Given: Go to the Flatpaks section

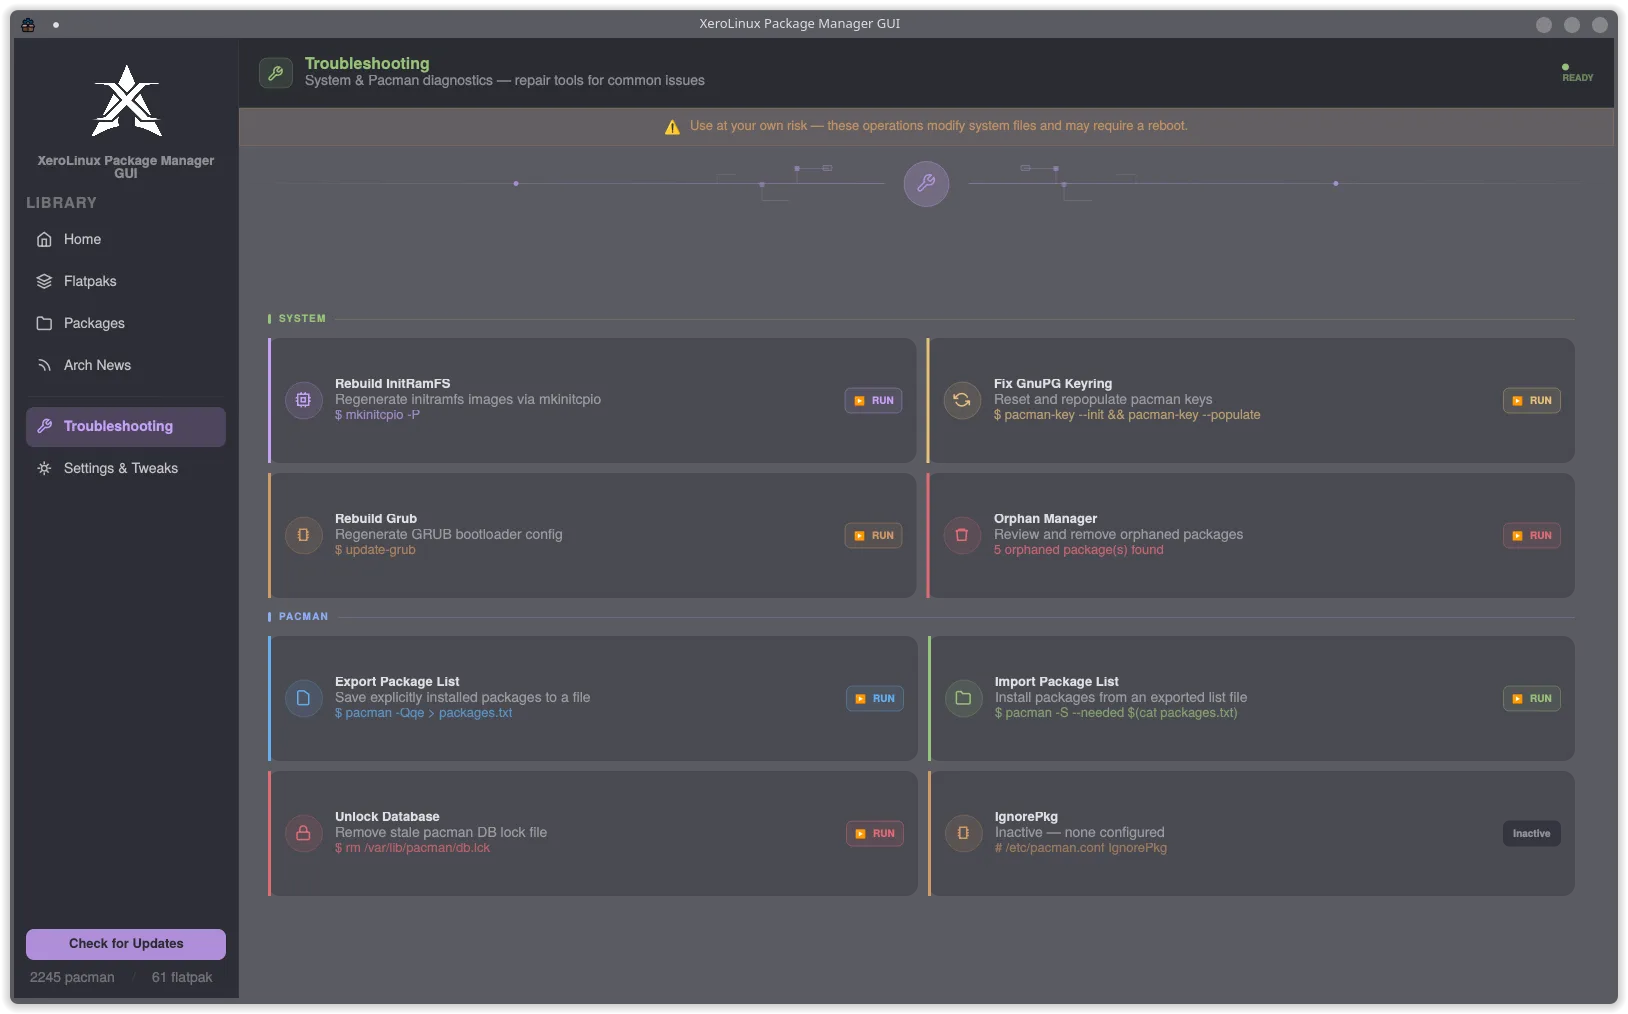Looking at the screenshot, I should [x=126, y=282].
